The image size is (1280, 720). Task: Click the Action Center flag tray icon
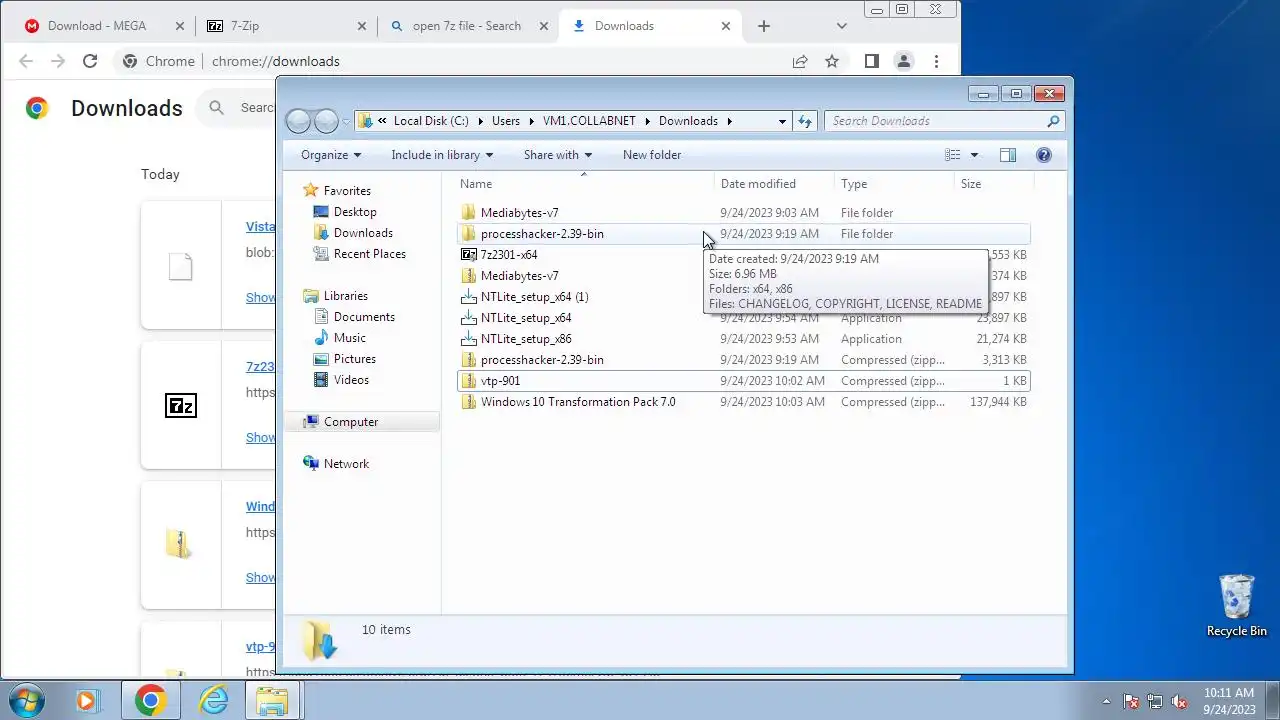[1131, 702]
